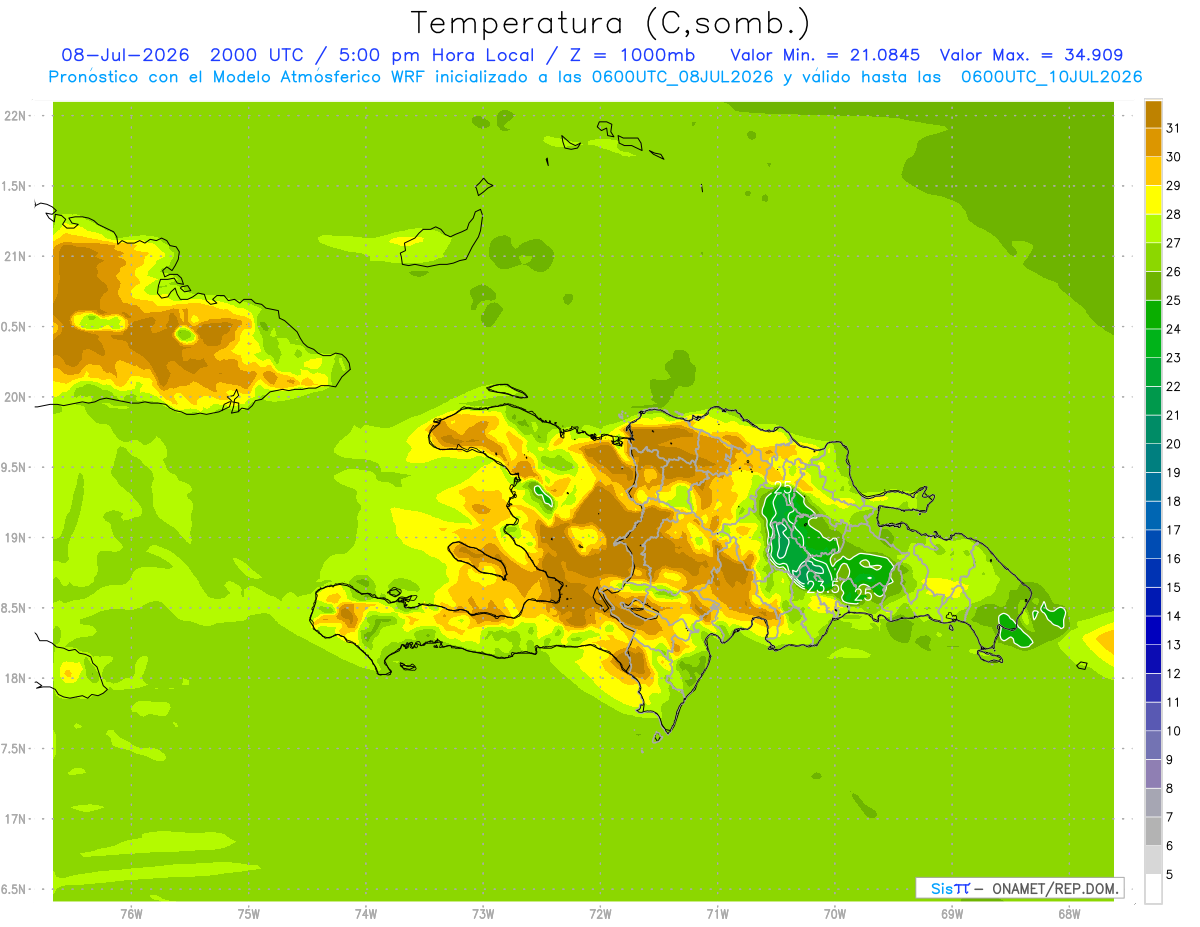Click the "22N" latitude label

[14, 116]
